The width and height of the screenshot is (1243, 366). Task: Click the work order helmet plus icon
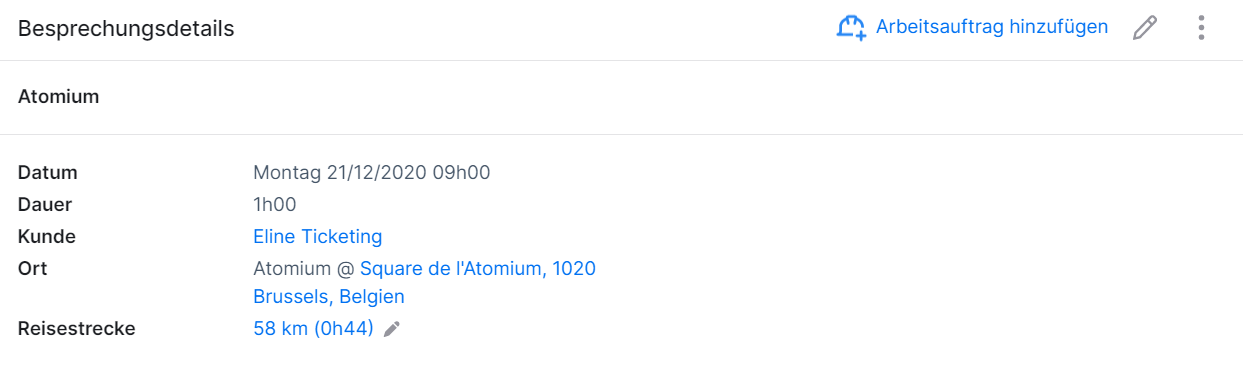[851, 28]
